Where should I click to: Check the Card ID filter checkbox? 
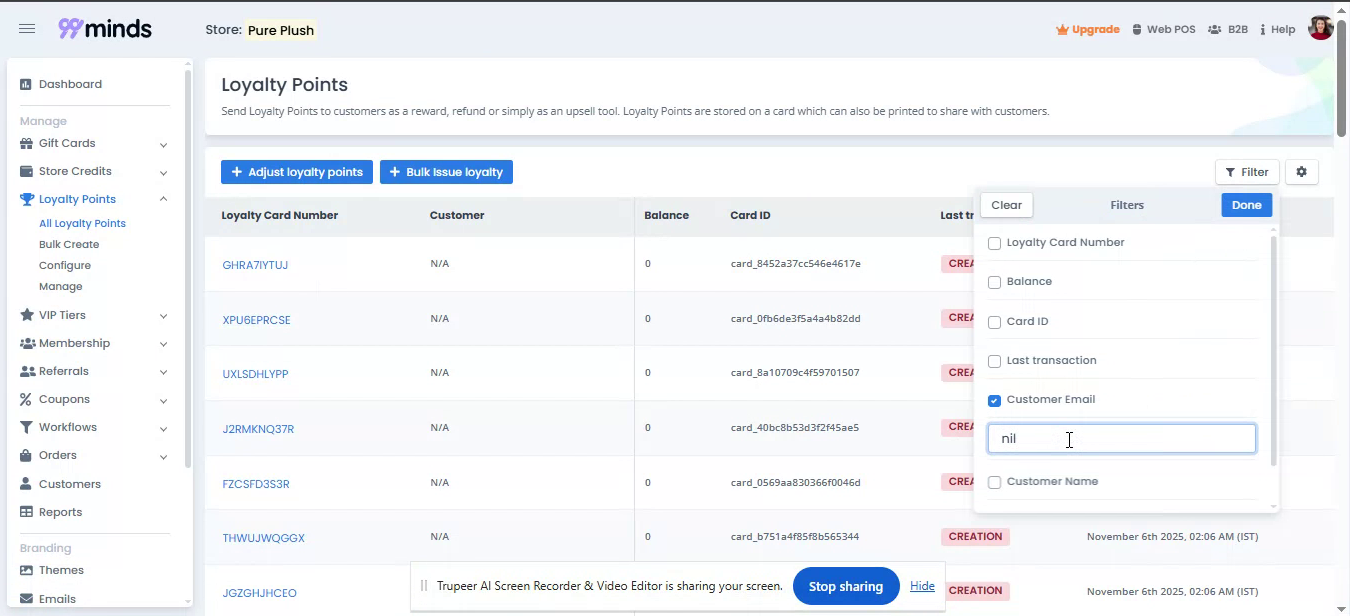click(x=994, y=322)
